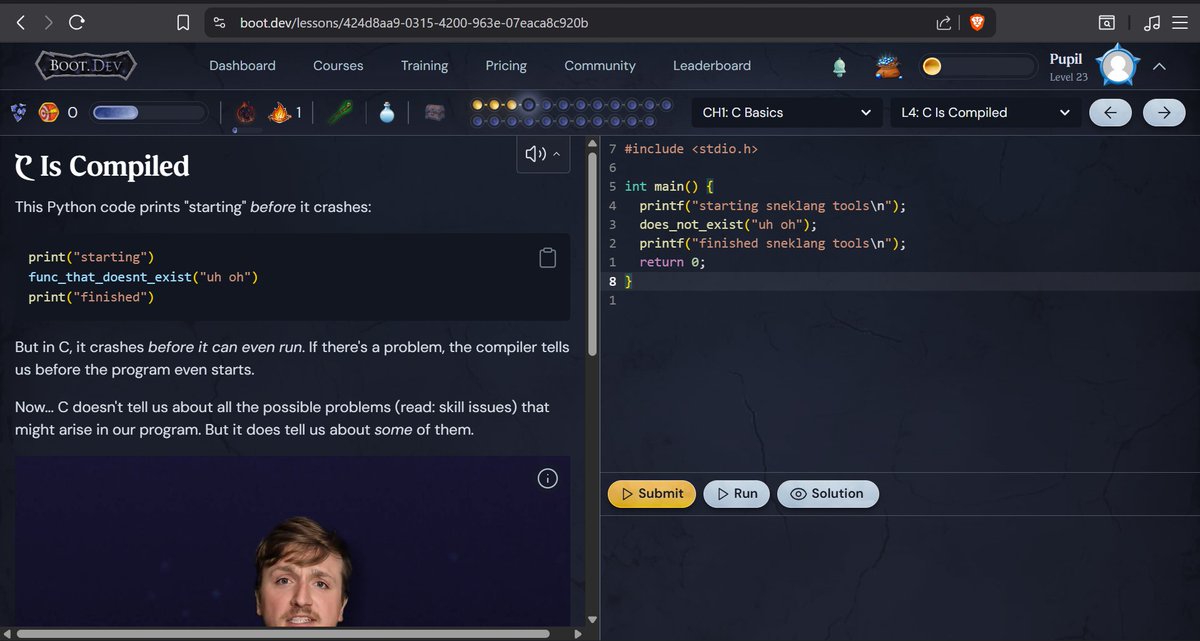Click the potion flask icon
The width and height of the screenshot is (1200, 641).
tap(387, 112)
